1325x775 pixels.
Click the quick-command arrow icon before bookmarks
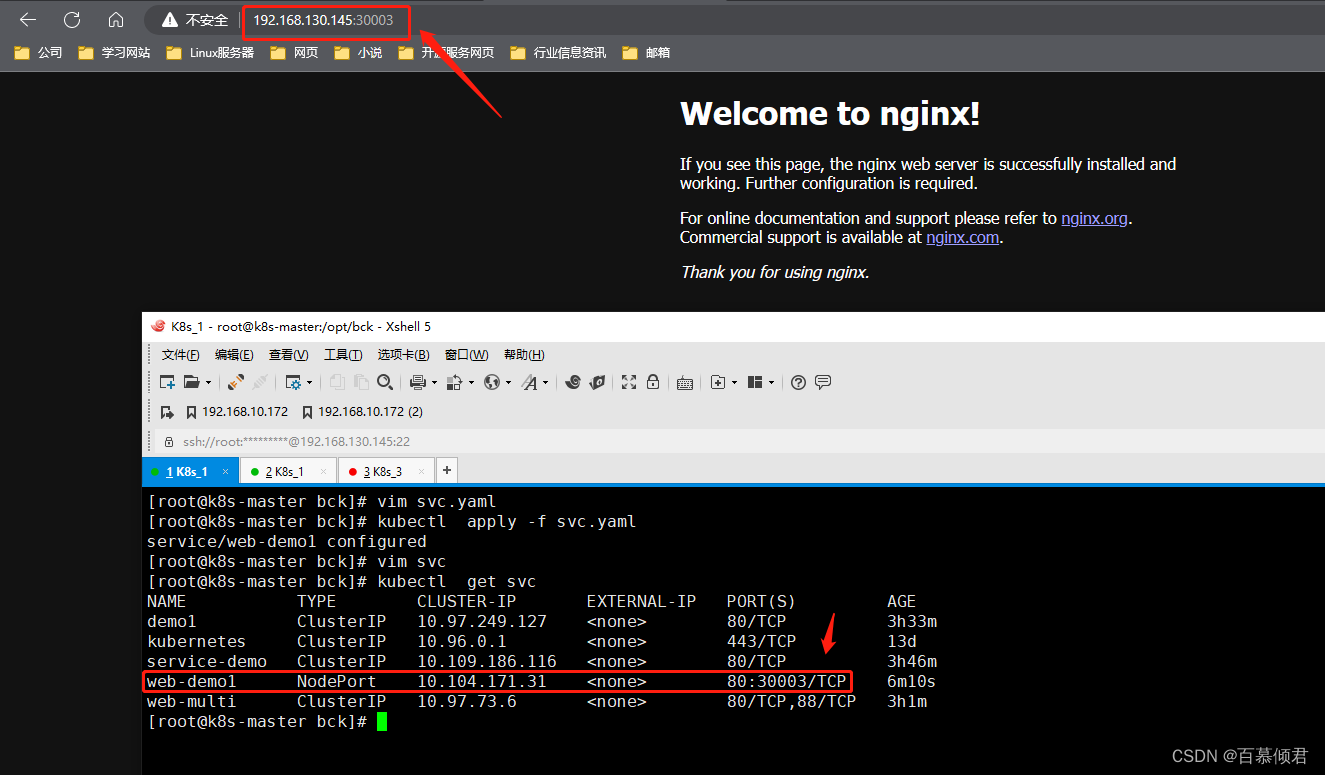[x=167, y=412]
